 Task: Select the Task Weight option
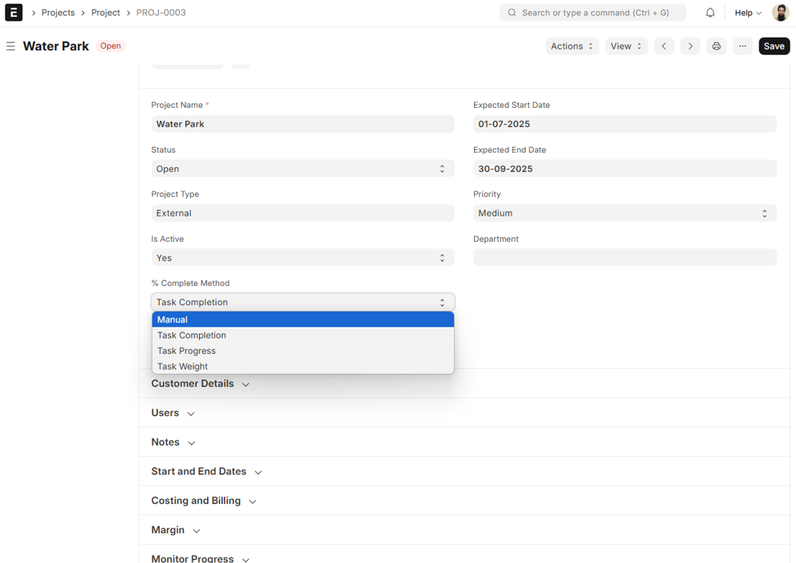point(302,366)
